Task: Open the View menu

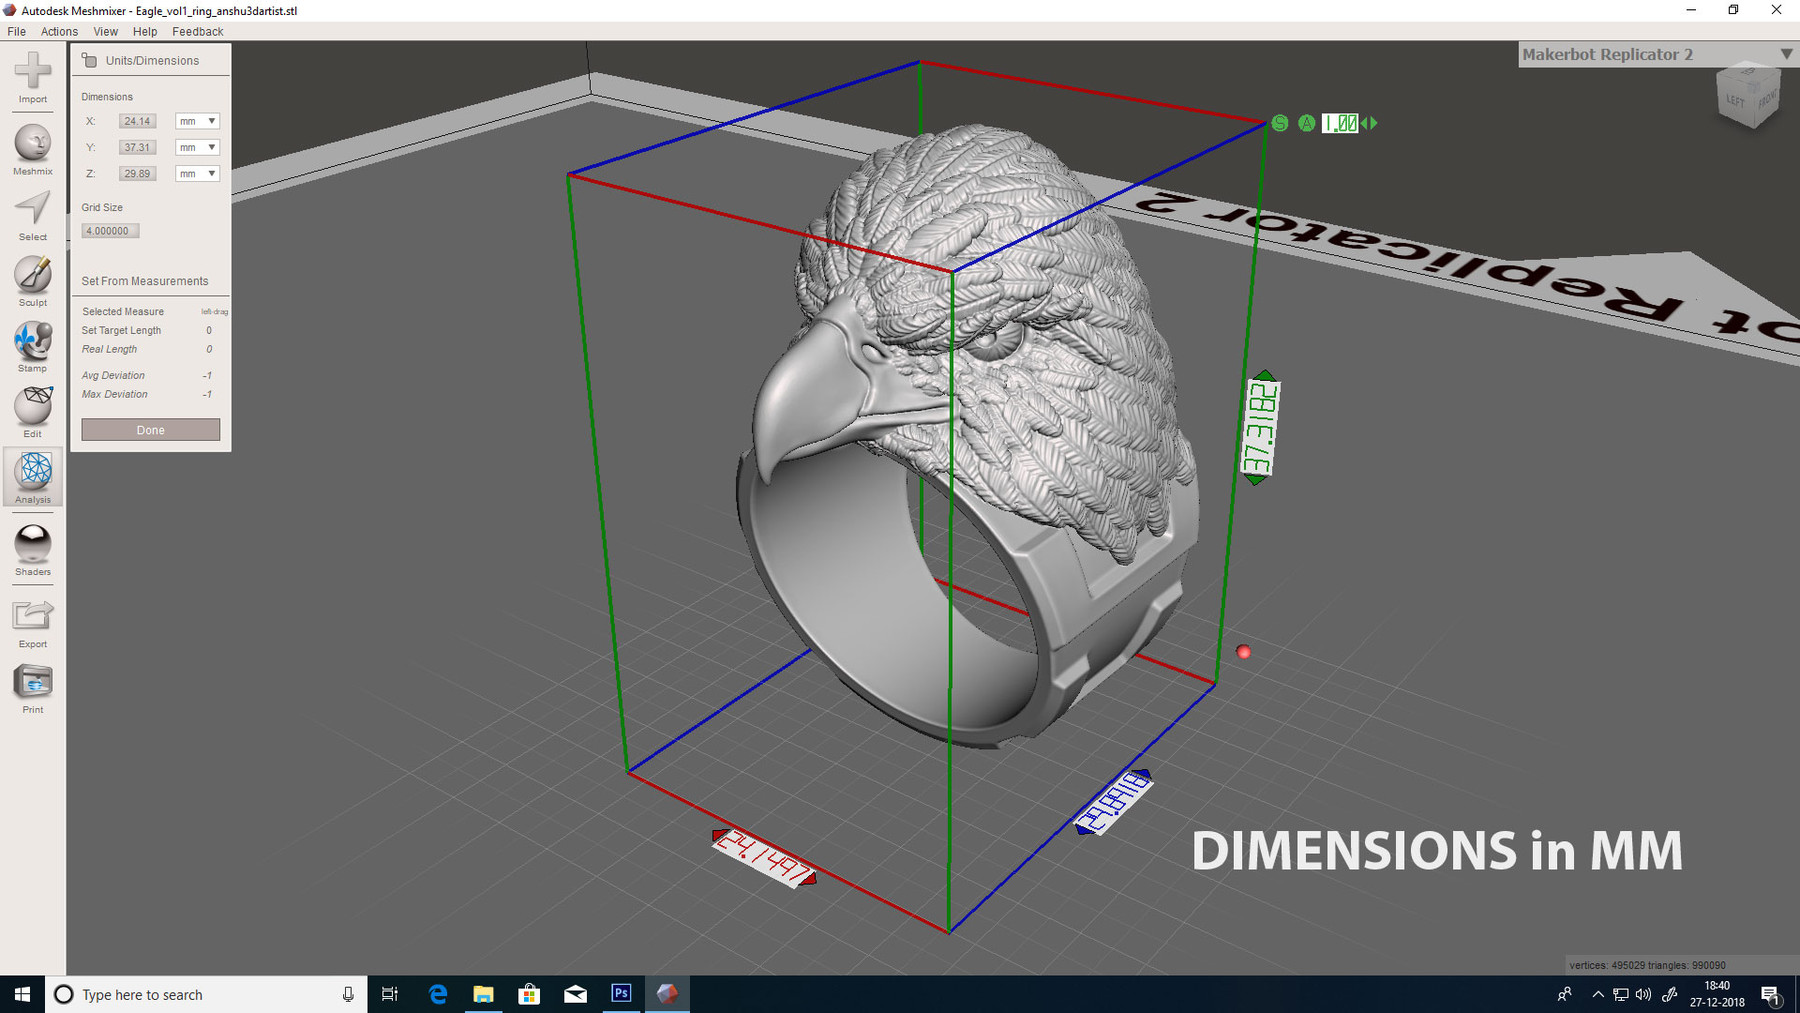Action: (x=105, y=31)
